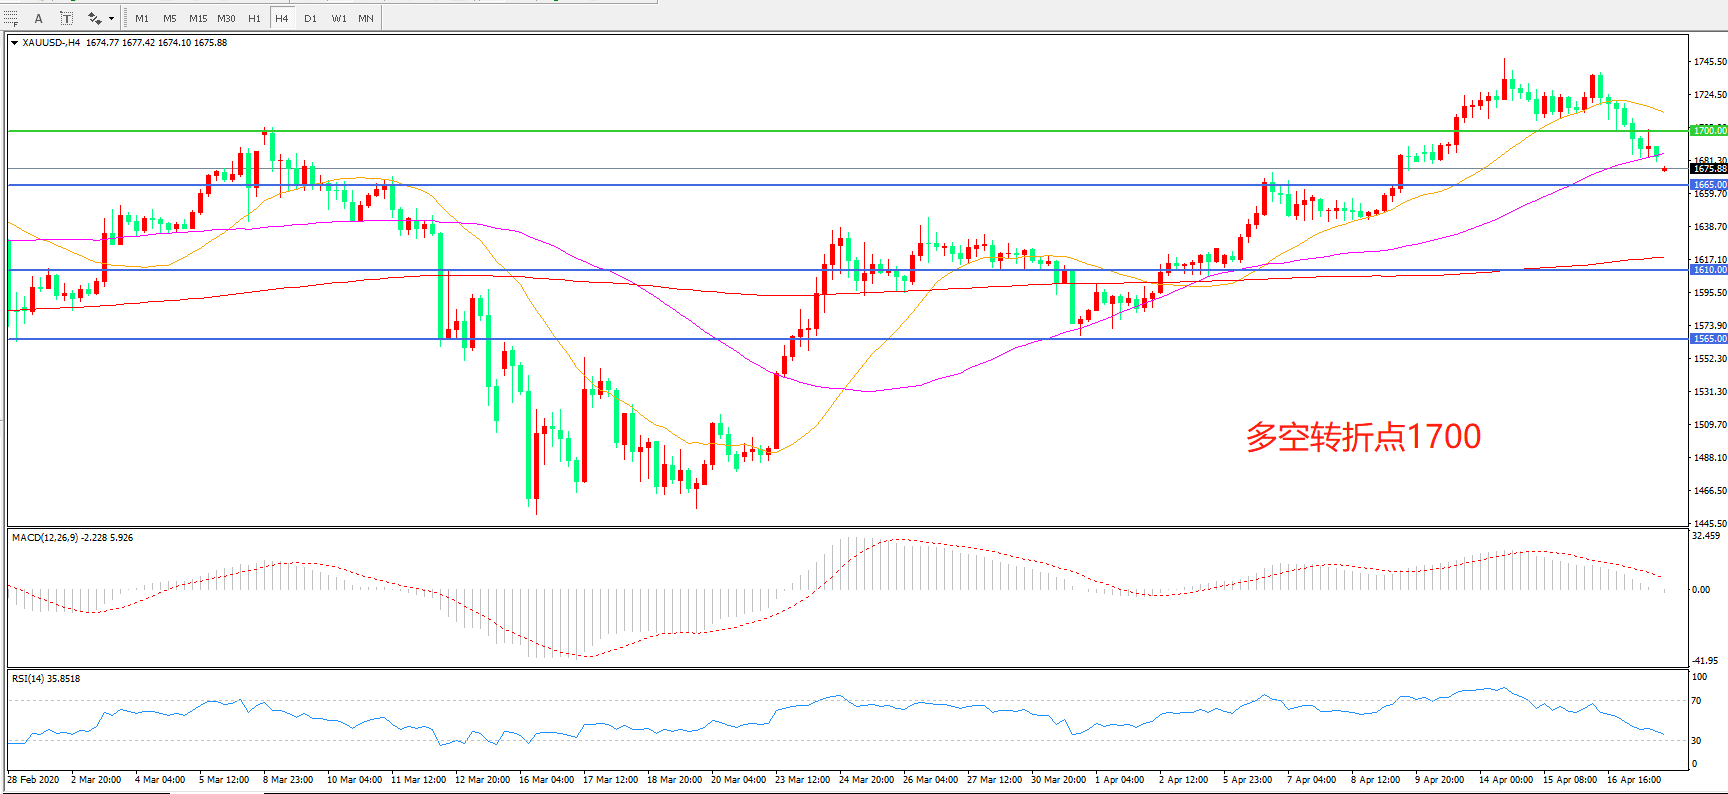
Task: Select the Fibonacci retracement tool
Action: [x=11, y=18]
